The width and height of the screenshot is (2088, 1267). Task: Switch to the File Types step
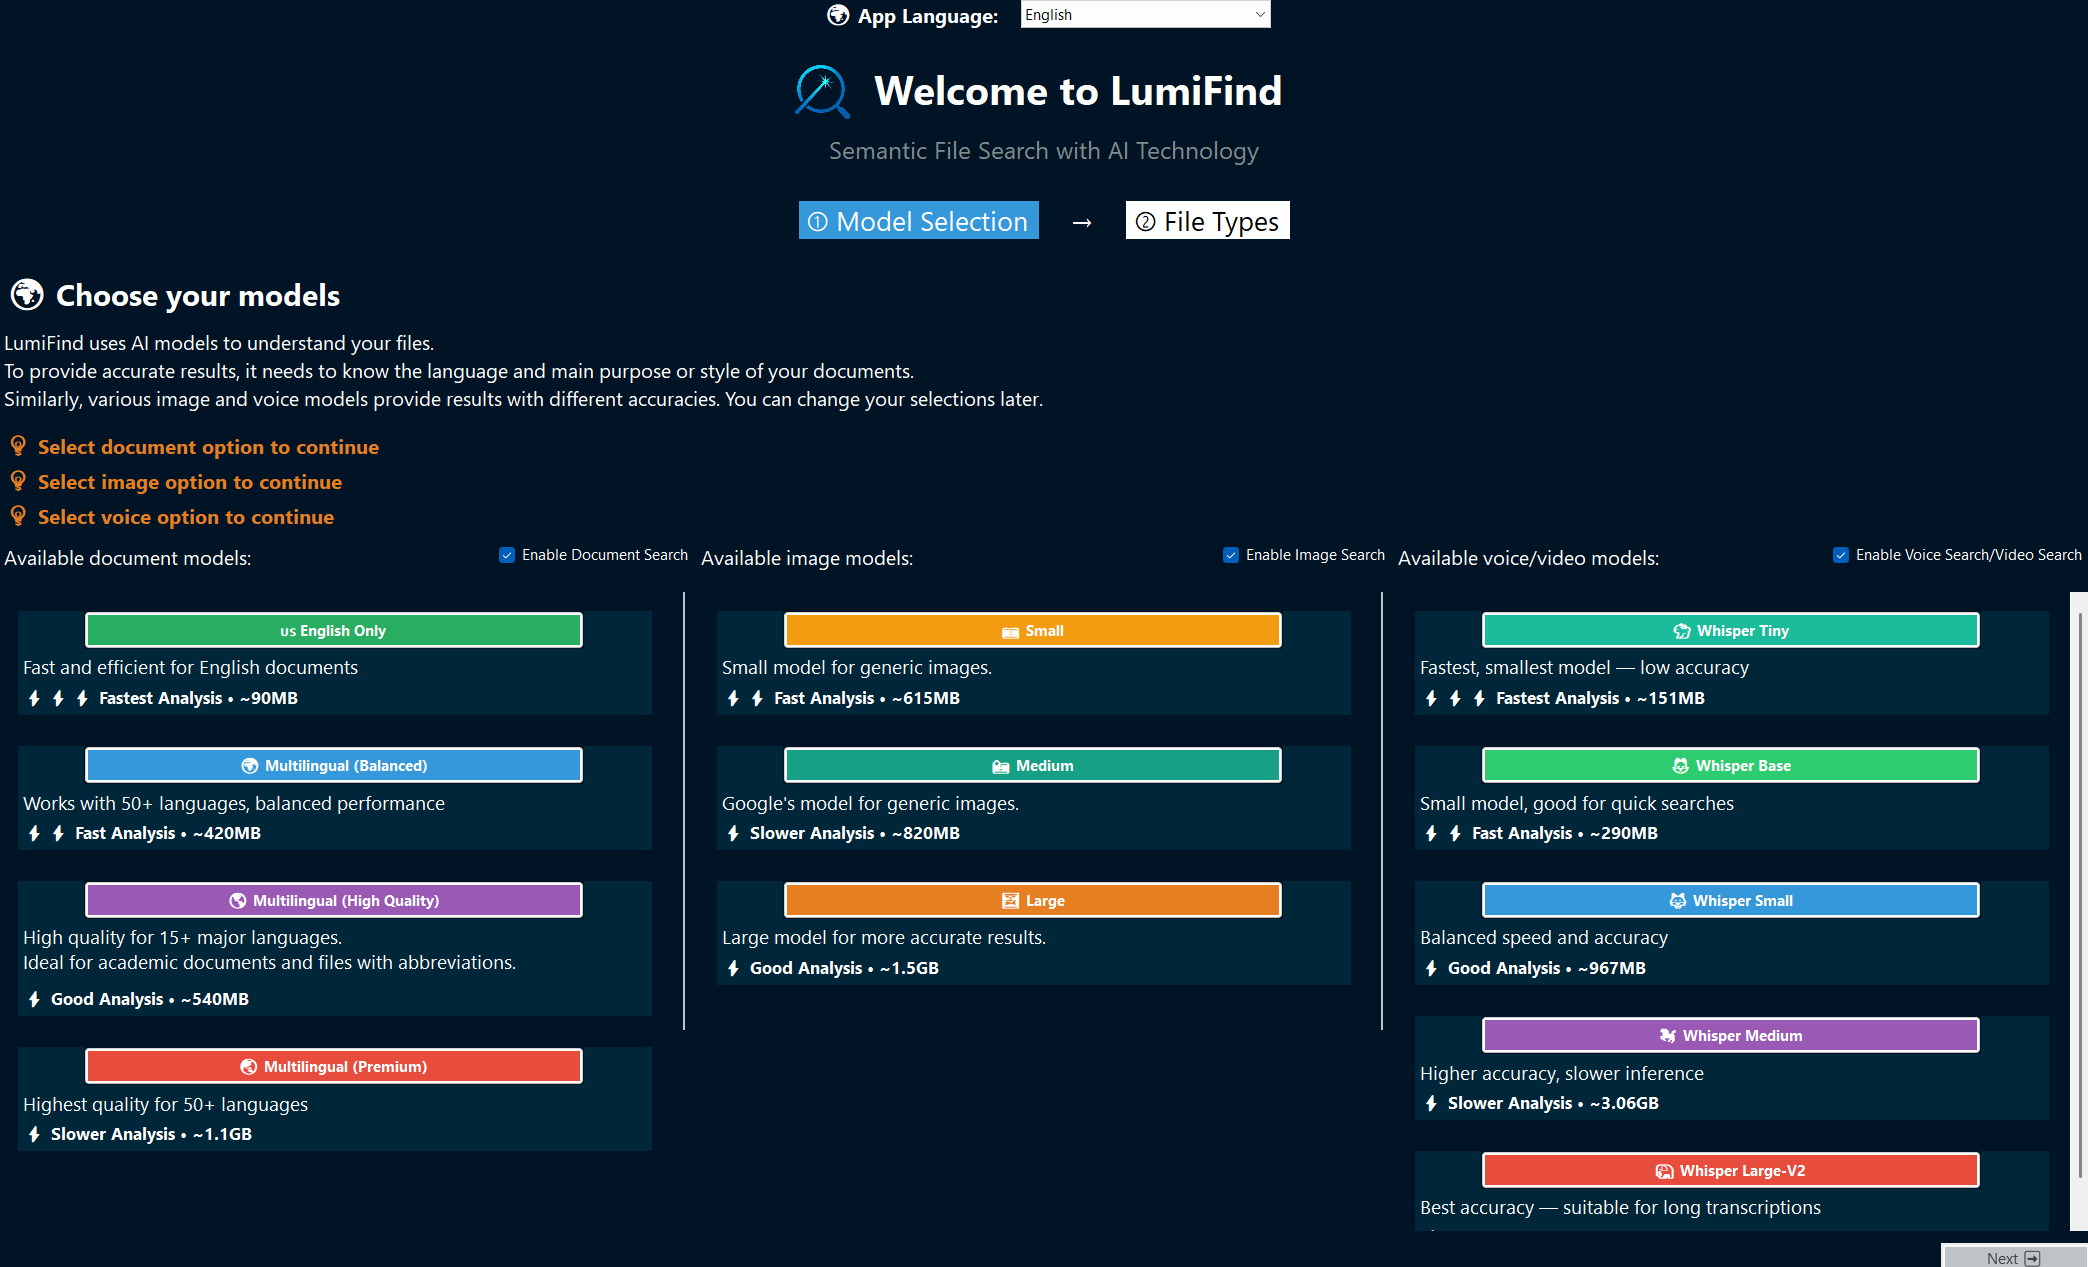pyautogui.click(x=1207, y=220)
